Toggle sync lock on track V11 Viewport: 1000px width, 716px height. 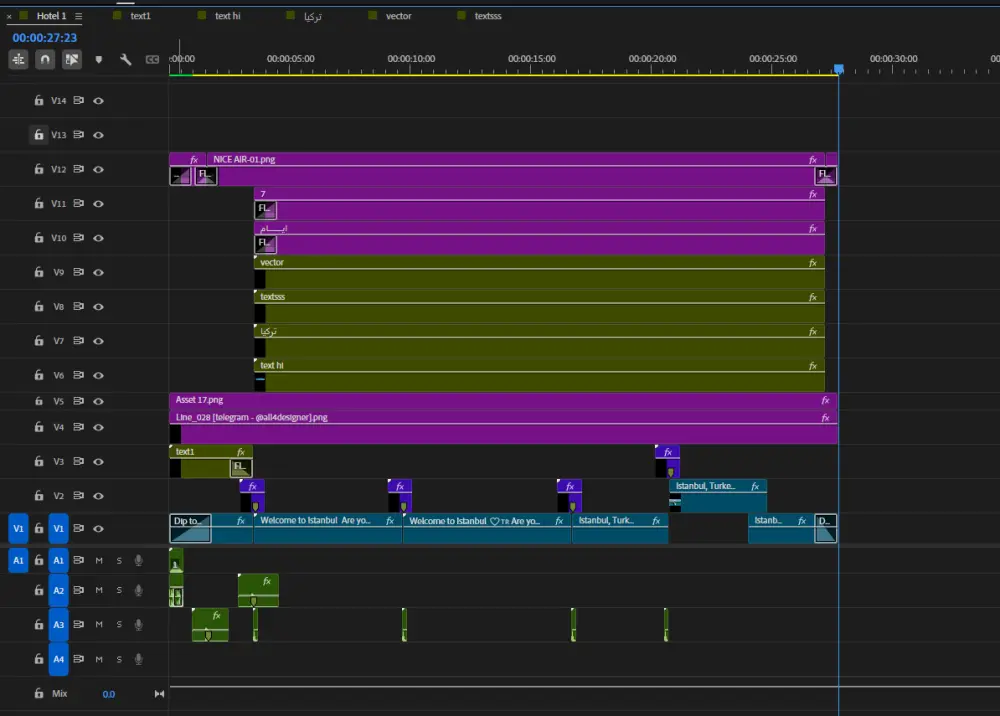78,203
